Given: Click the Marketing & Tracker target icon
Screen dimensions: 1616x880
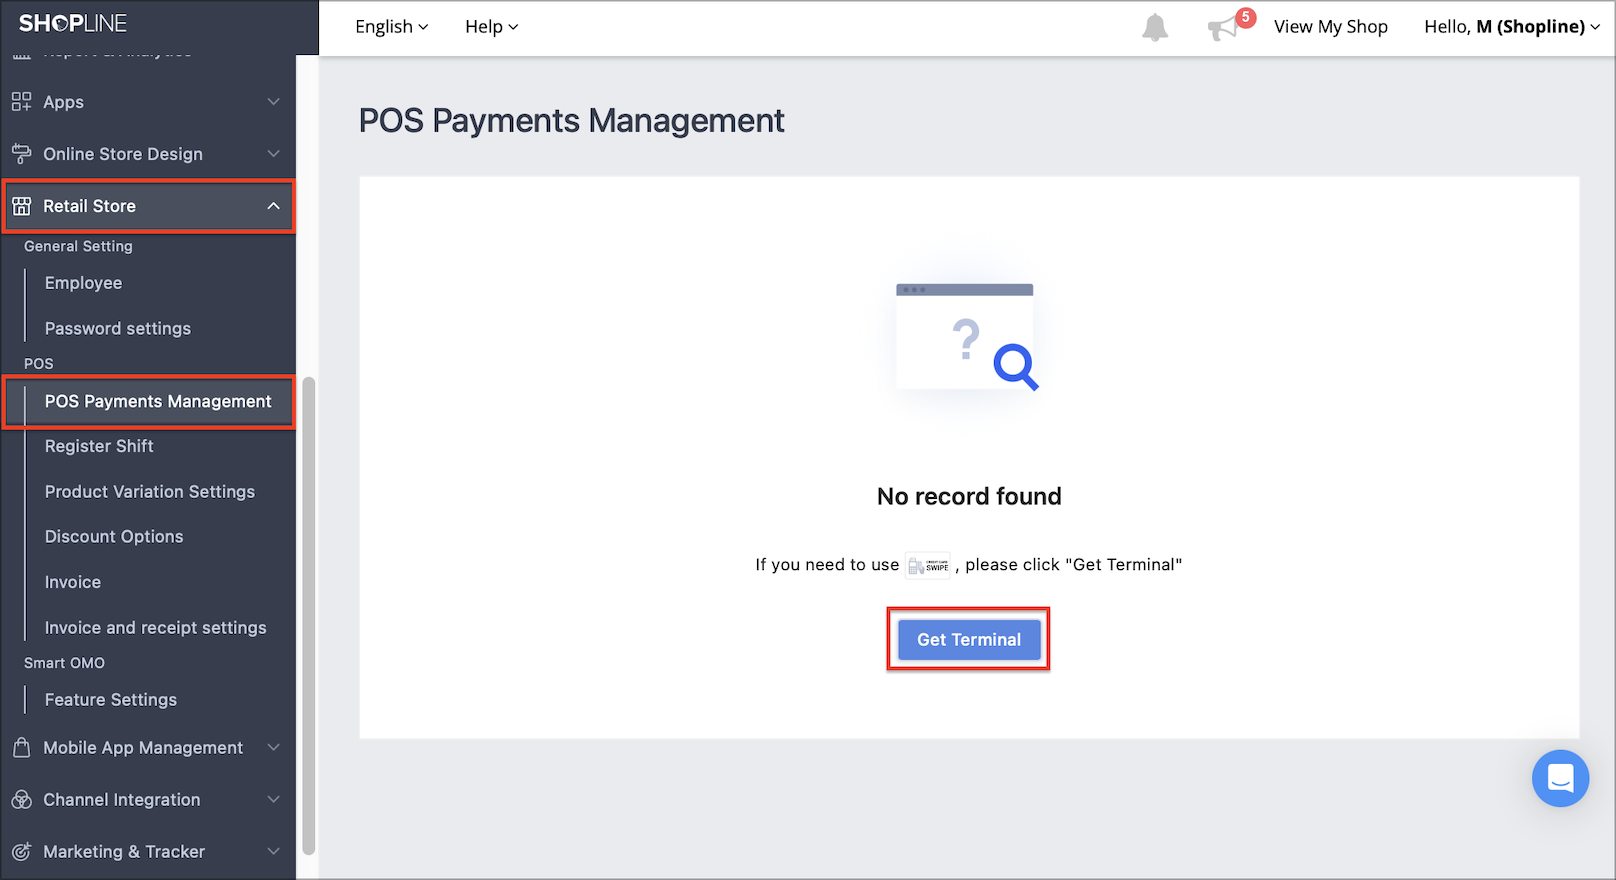Looking at the screenshot, I should point(21,852).
